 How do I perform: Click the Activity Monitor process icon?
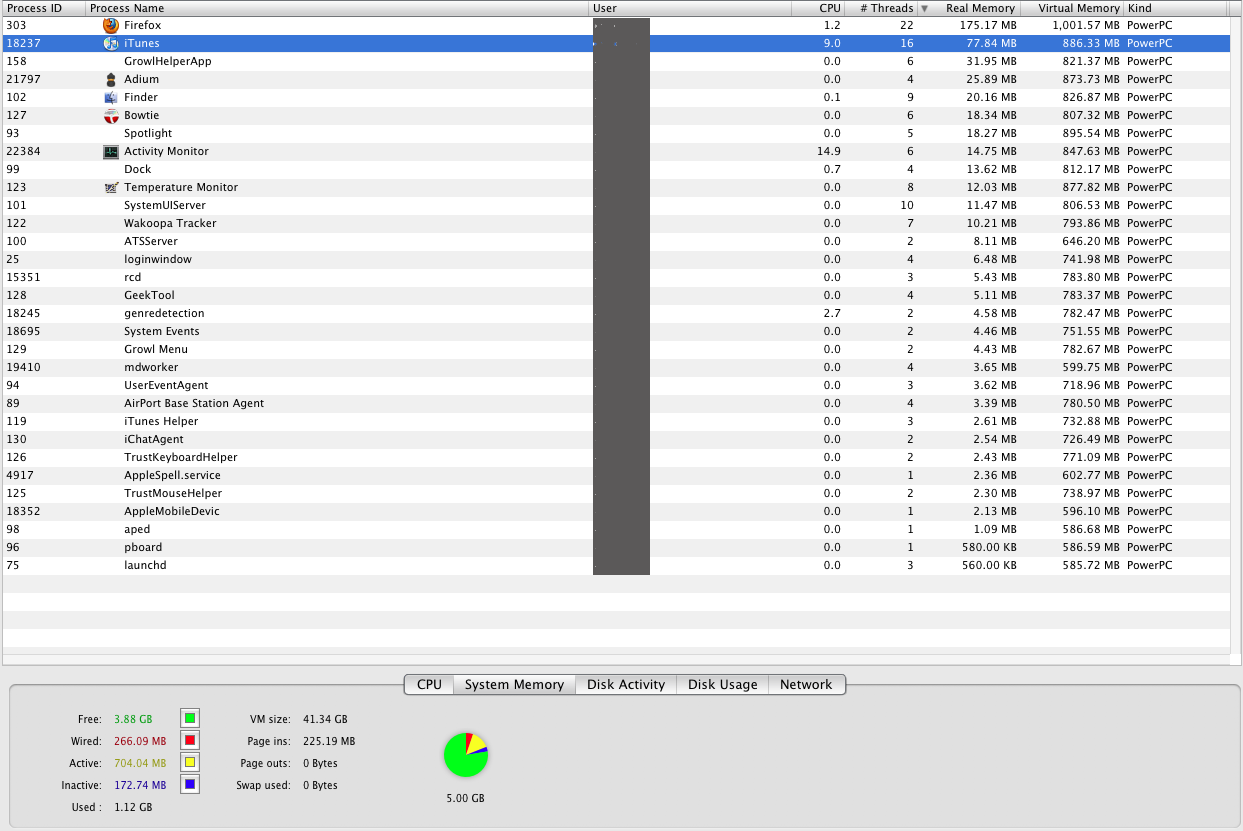tap(111, 151)
